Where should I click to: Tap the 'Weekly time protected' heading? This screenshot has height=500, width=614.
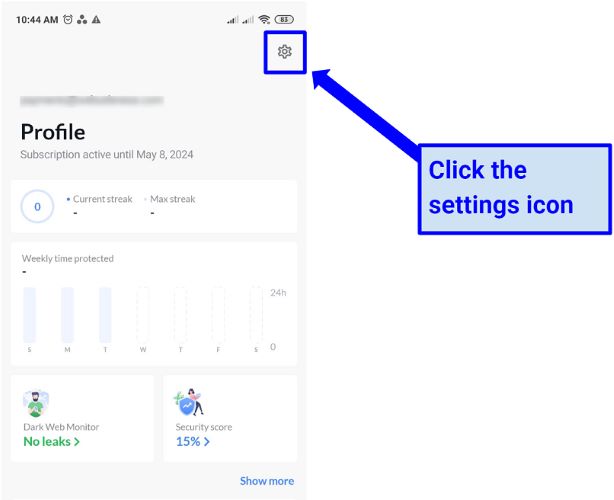point(68,258)
